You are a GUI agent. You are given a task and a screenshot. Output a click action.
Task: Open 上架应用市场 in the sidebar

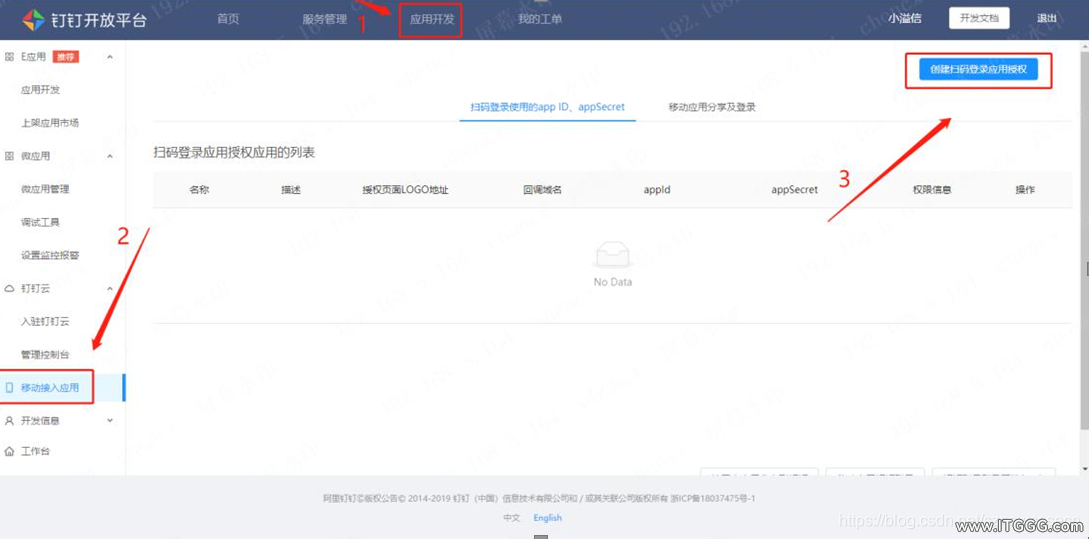(x=50, y=123)
